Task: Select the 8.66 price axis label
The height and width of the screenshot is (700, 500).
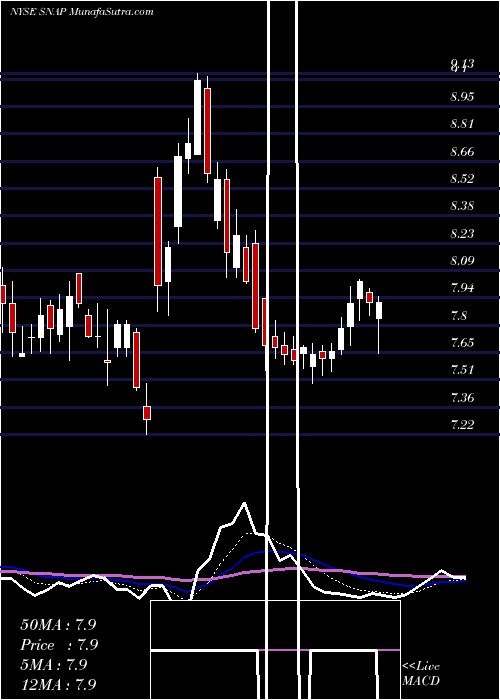Action: 462,152
